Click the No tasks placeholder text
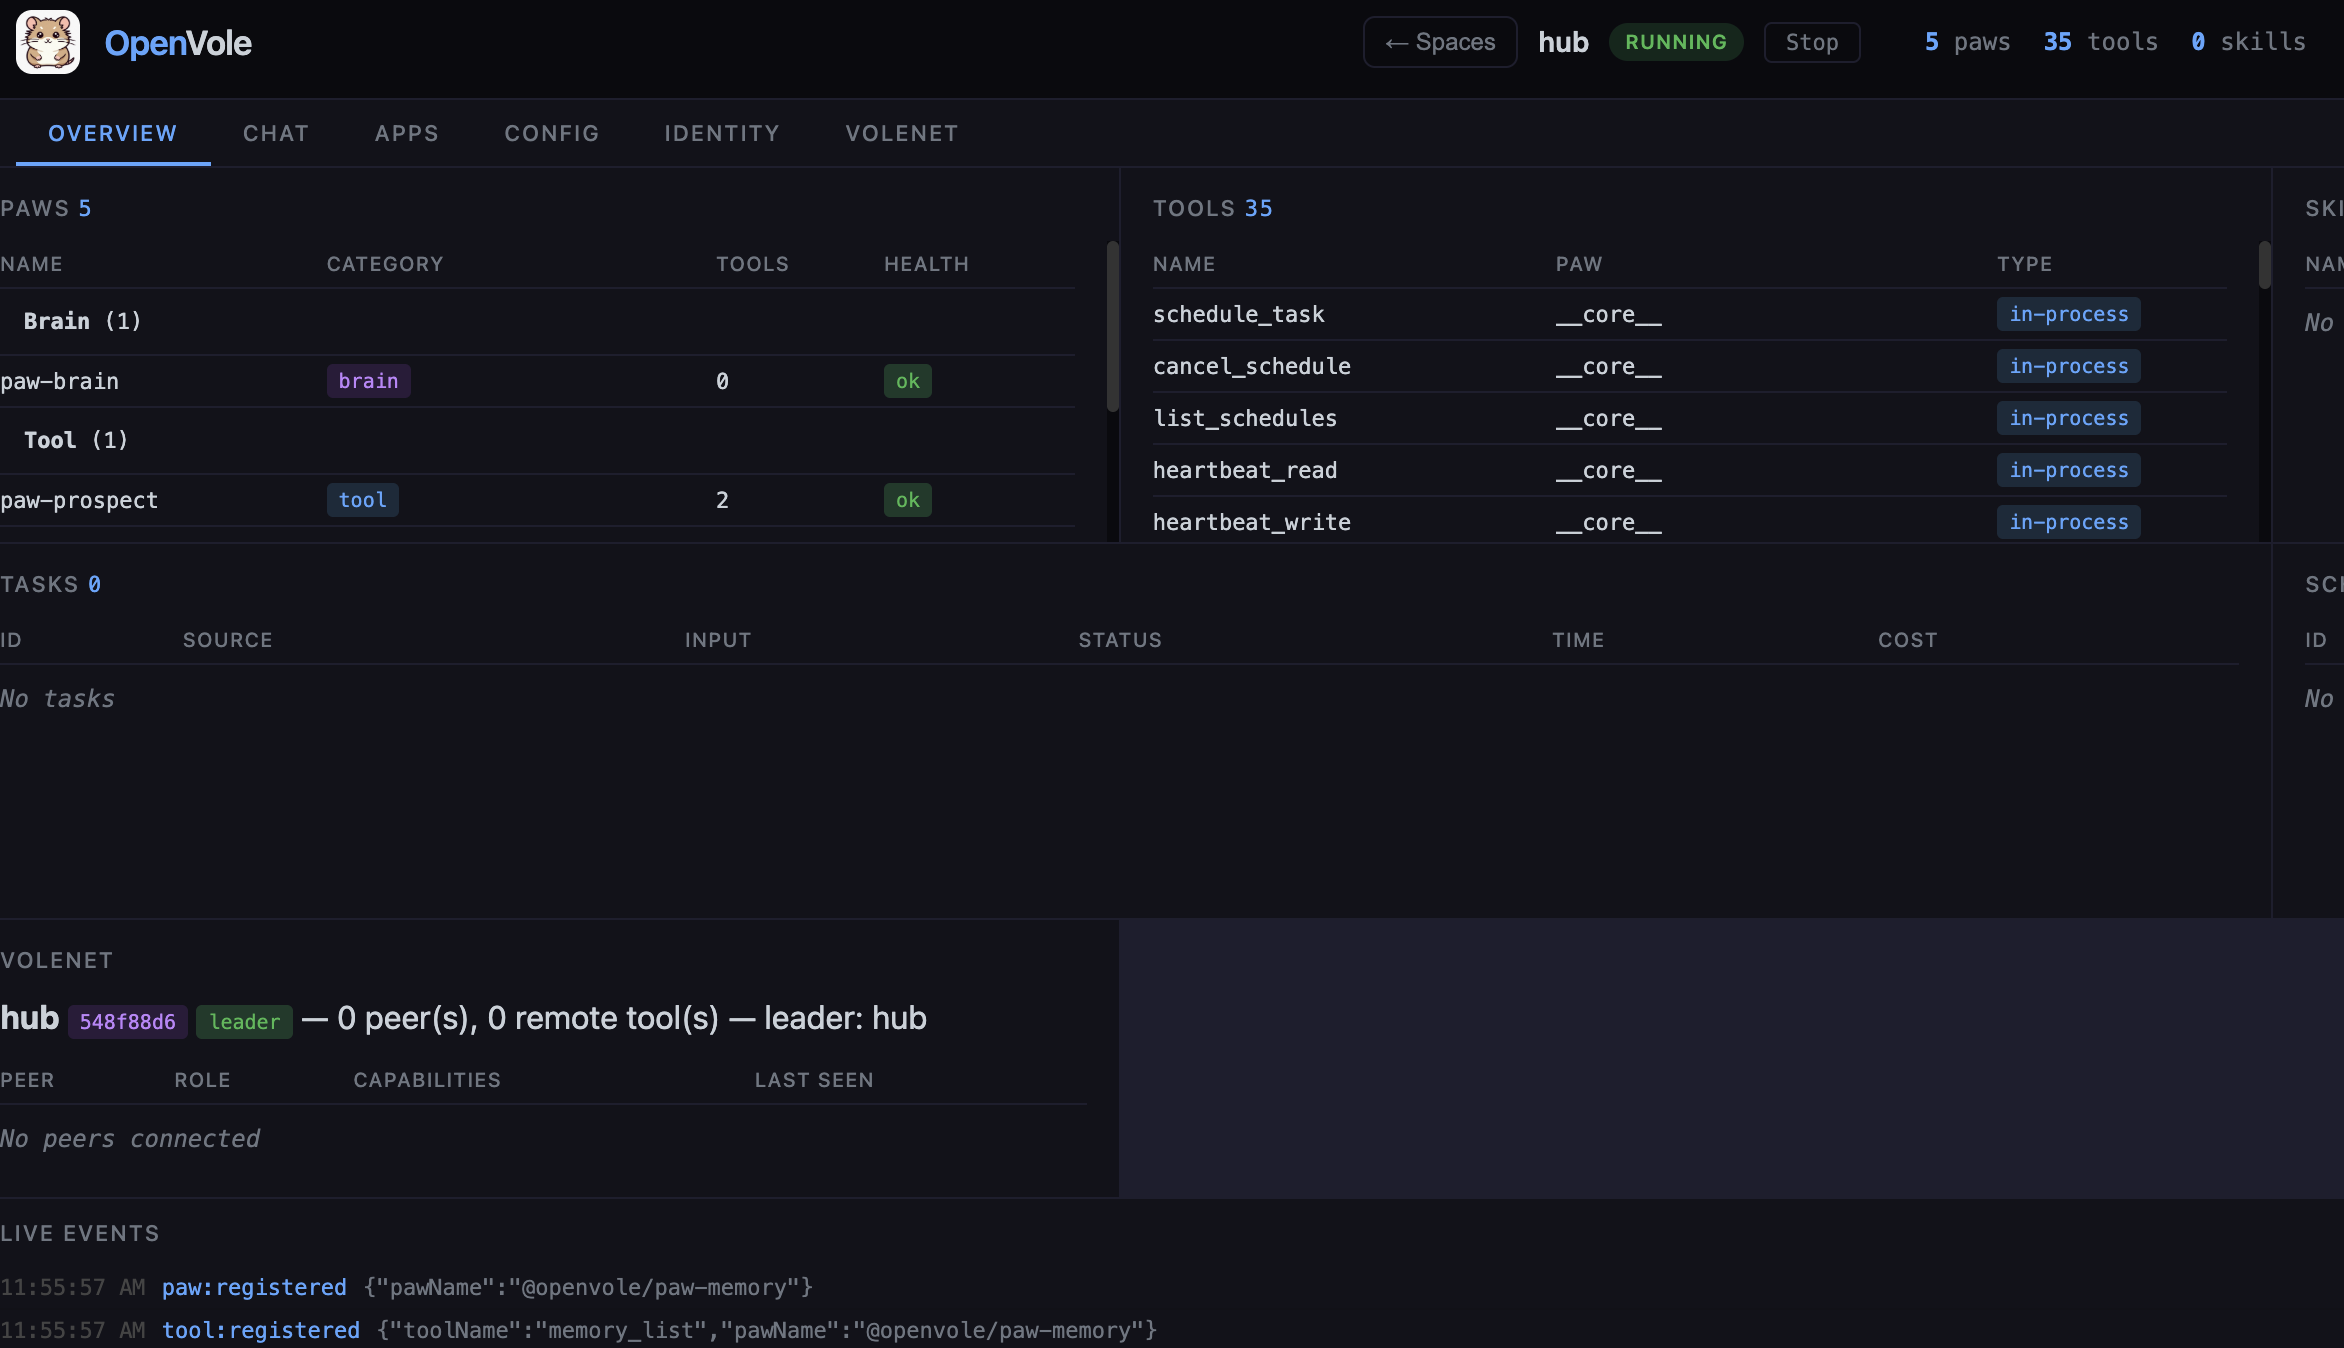The width and height of the screenshot is (2344, 1348). (57, 698)
